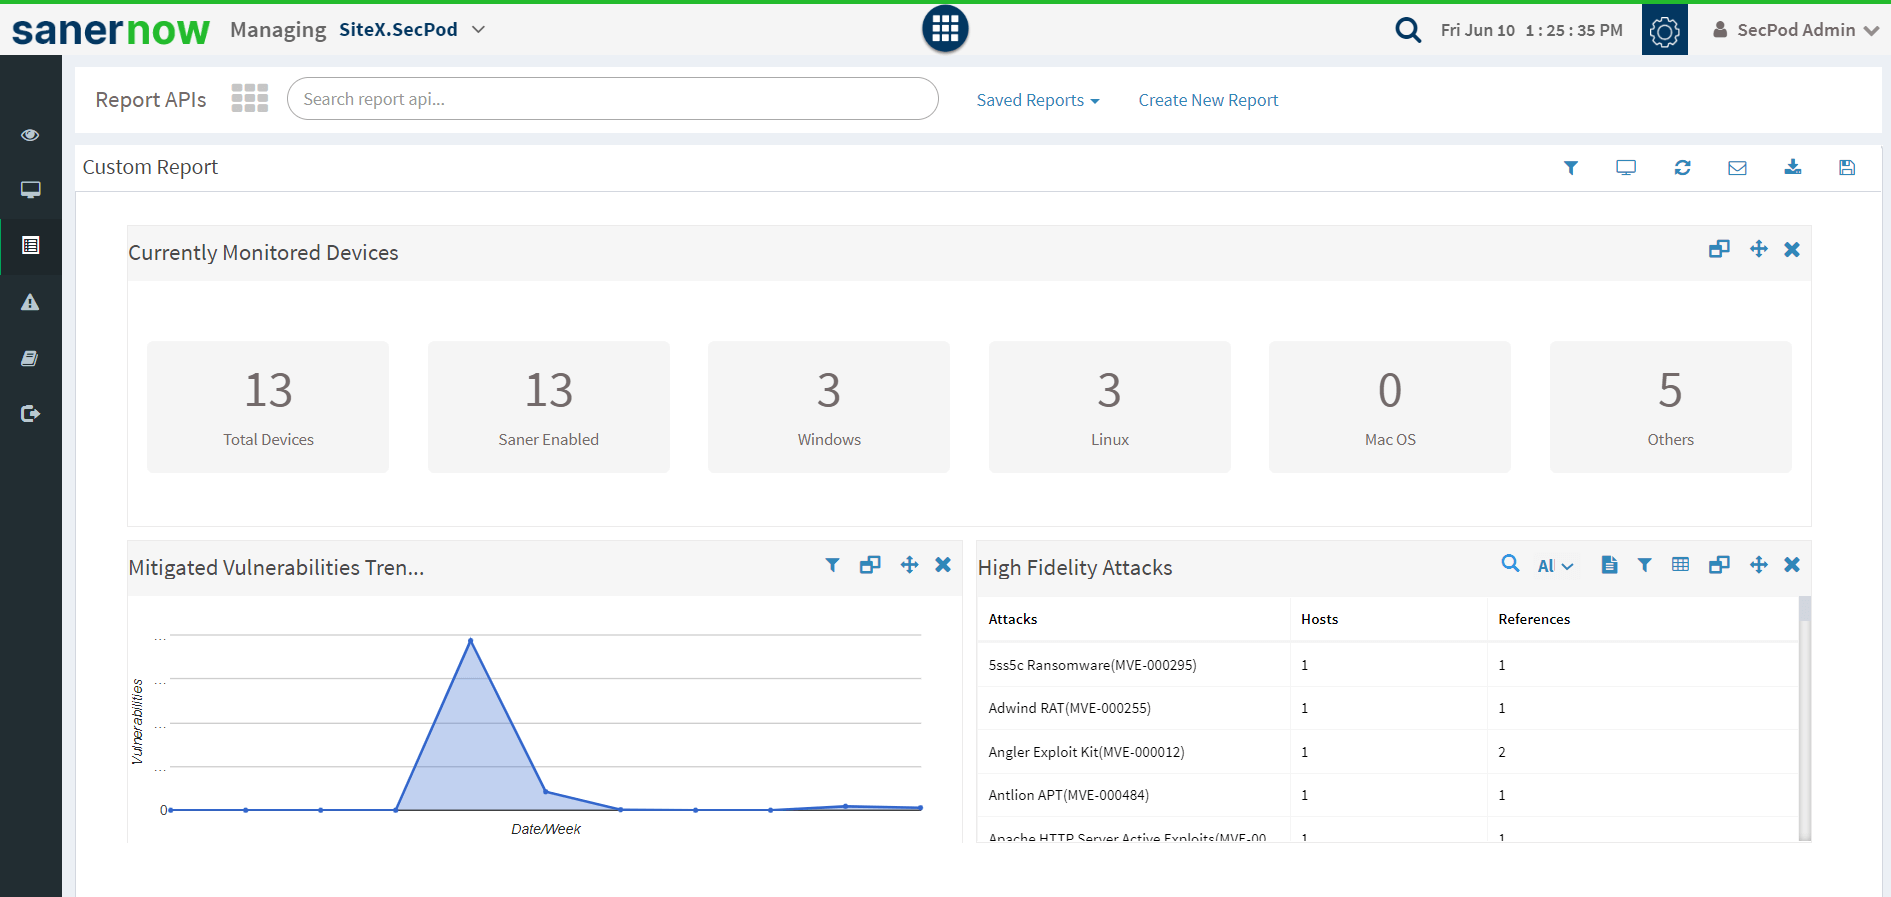This screenshot has width=1891, height=897.
Task: Click move icon on Currently Monitored Devices
Action: 1758,249
